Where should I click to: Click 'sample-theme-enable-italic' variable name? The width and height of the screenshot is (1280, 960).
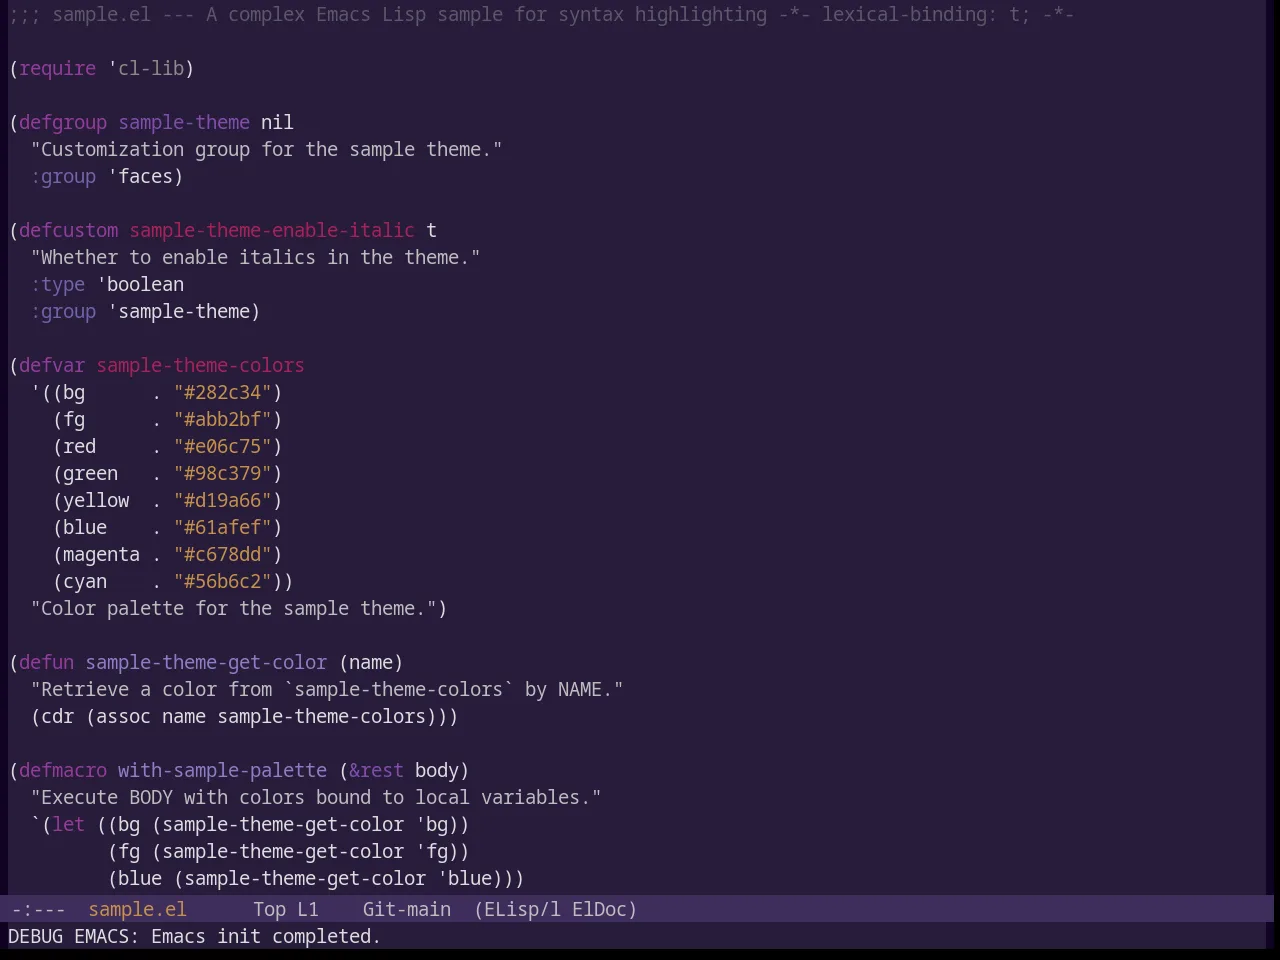coord(272,230)
